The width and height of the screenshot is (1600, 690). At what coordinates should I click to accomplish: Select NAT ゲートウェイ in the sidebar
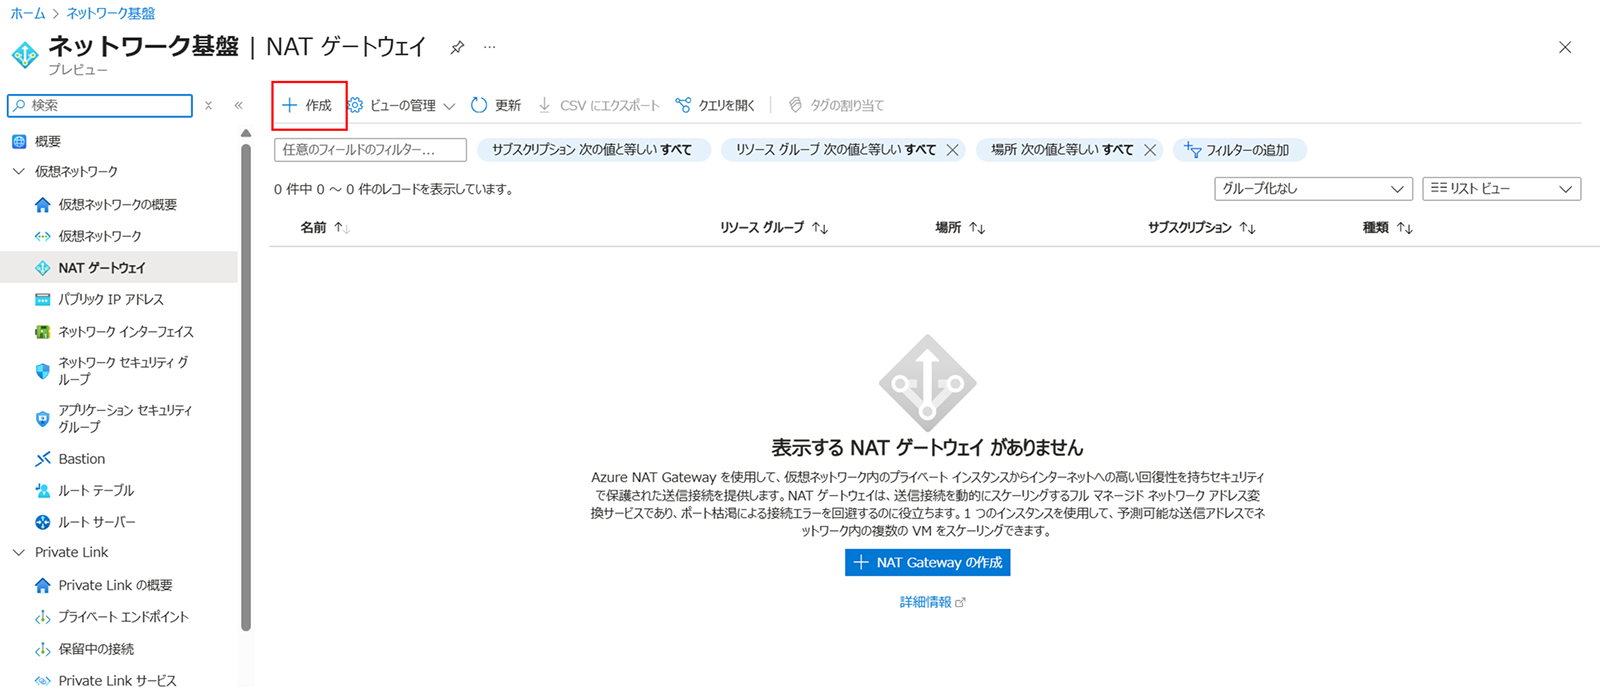coord(102,268)
